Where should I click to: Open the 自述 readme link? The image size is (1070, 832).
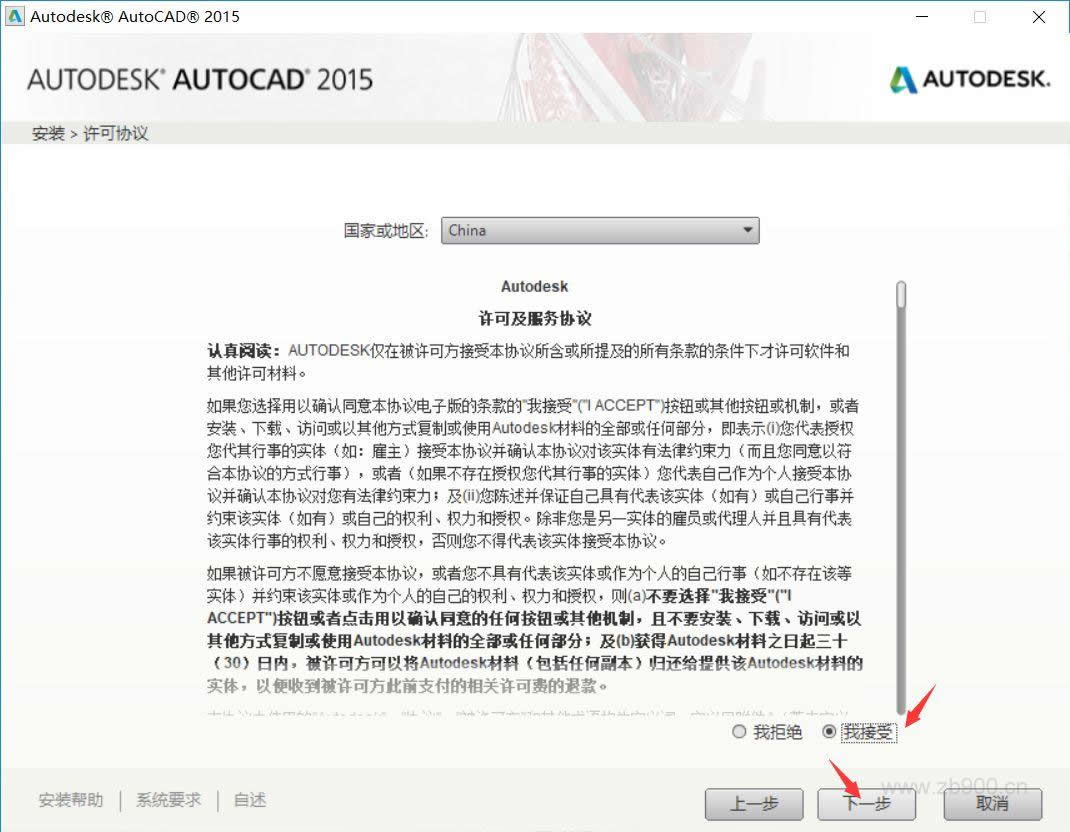pyautogui.click(x=247, y=800)
